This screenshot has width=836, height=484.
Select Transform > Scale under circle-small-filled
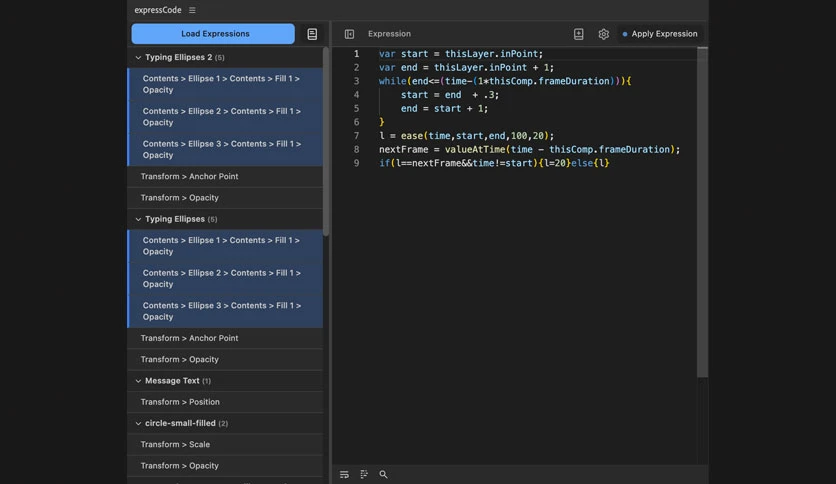pos(225,445)
